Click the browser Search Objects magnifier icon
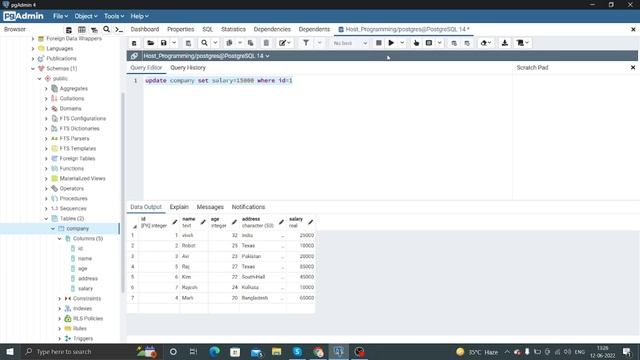 [x=107, y=29]
